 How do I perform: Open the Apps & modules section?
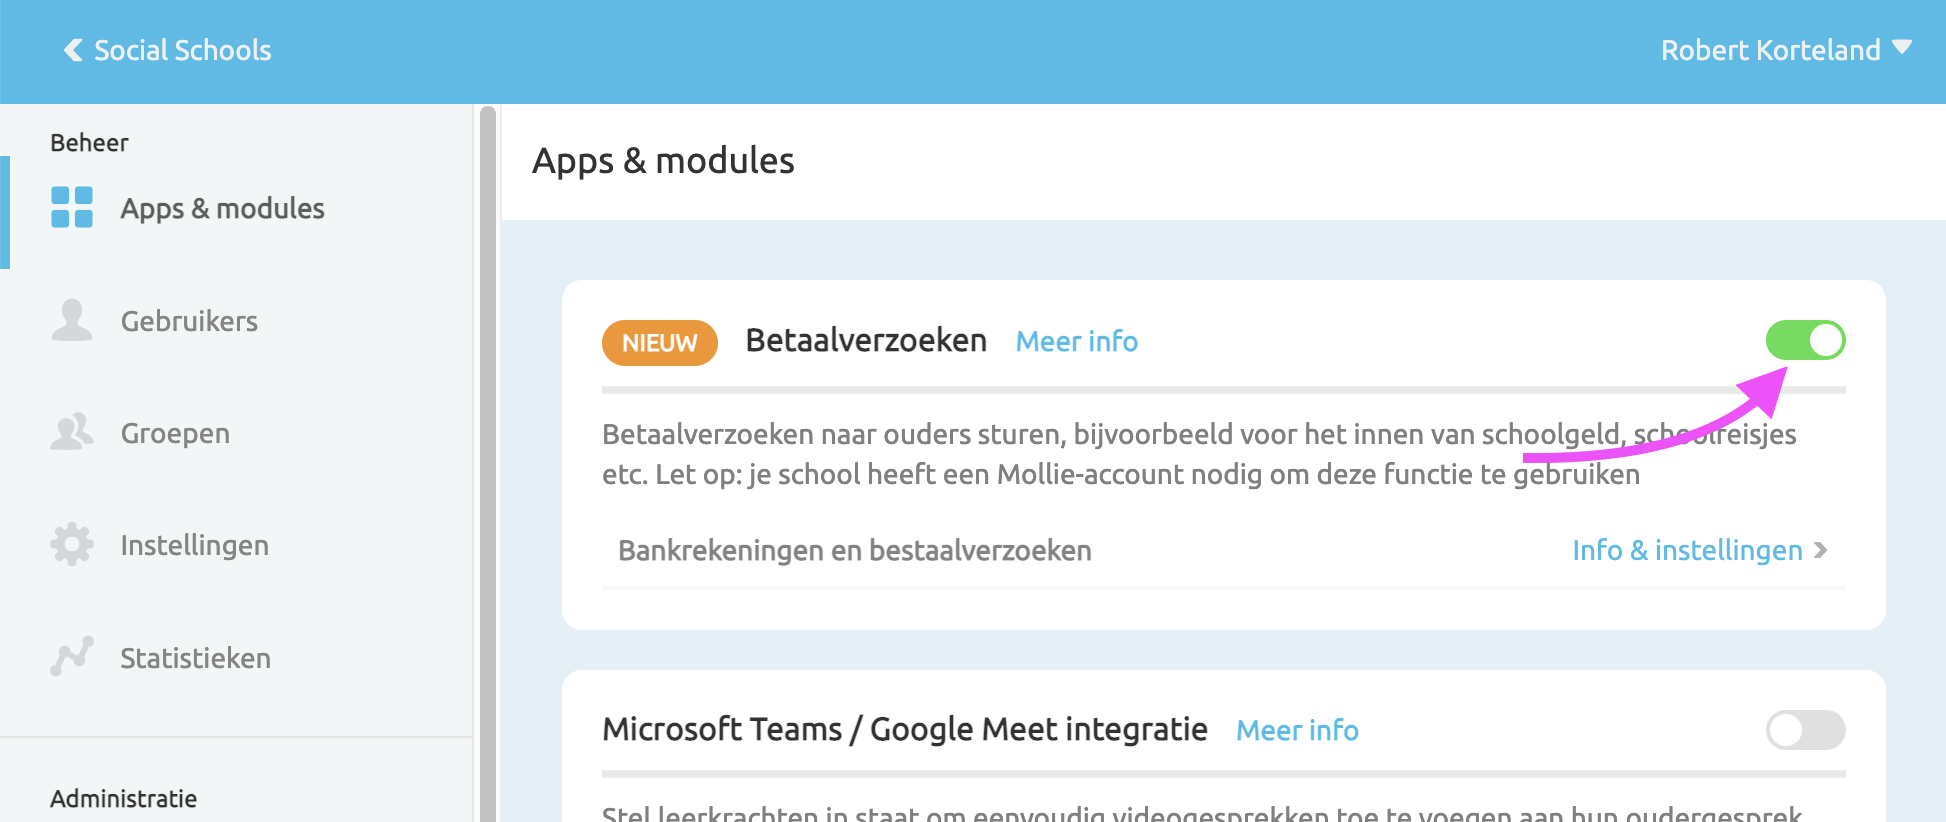tap(222, 208)
